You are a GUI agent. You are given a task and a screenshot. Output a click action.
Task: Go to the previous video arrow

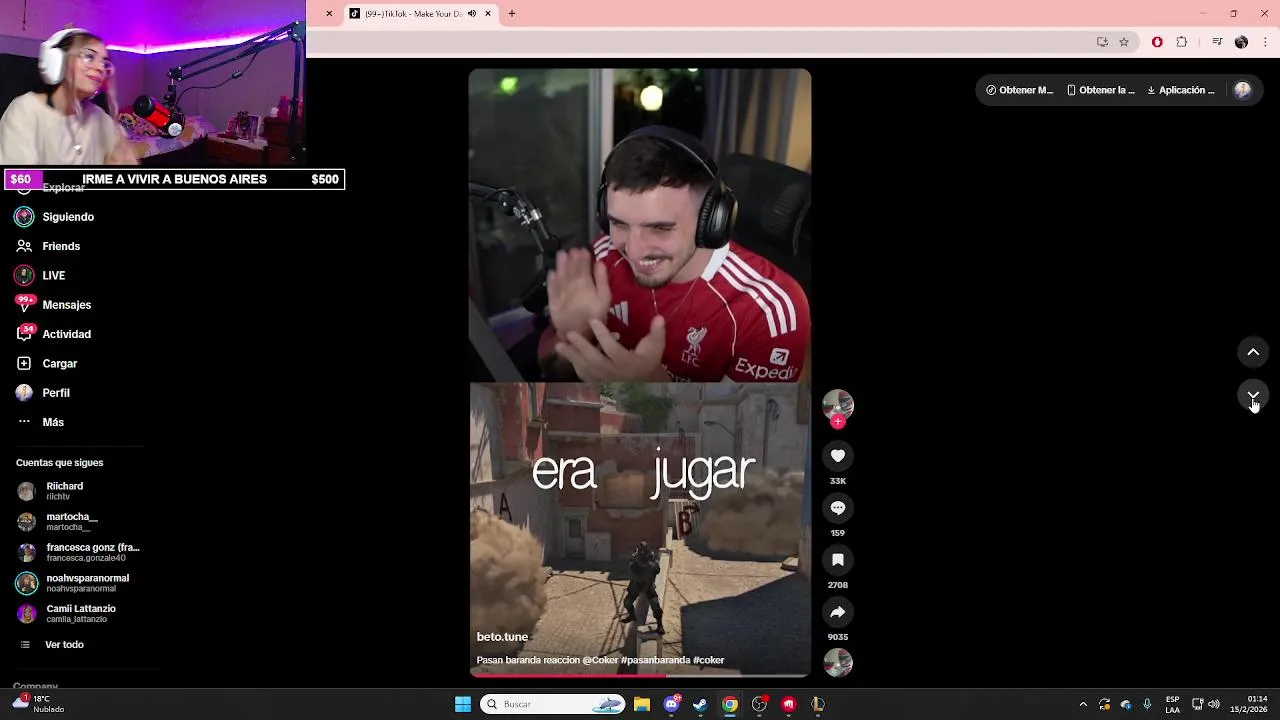[x=1253, y=352]
